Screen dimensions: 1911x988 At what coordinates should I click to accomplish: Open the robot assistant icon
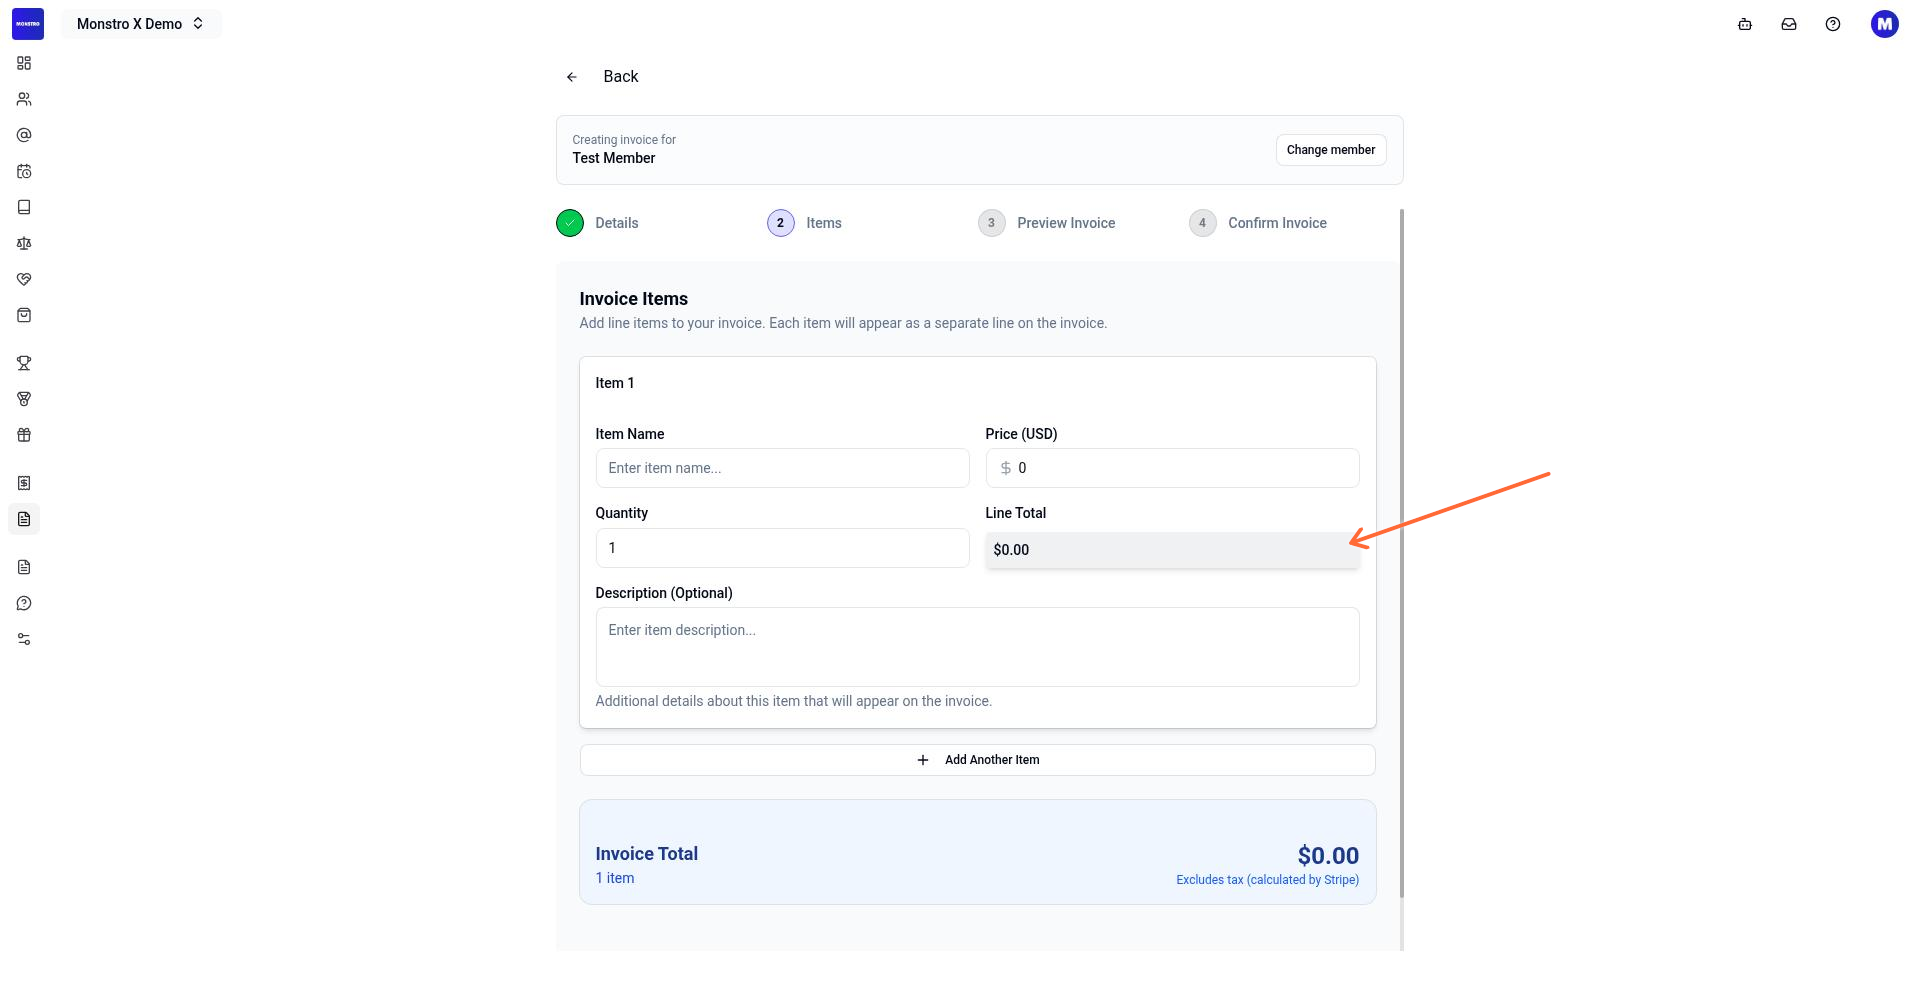click(1745, 24)
